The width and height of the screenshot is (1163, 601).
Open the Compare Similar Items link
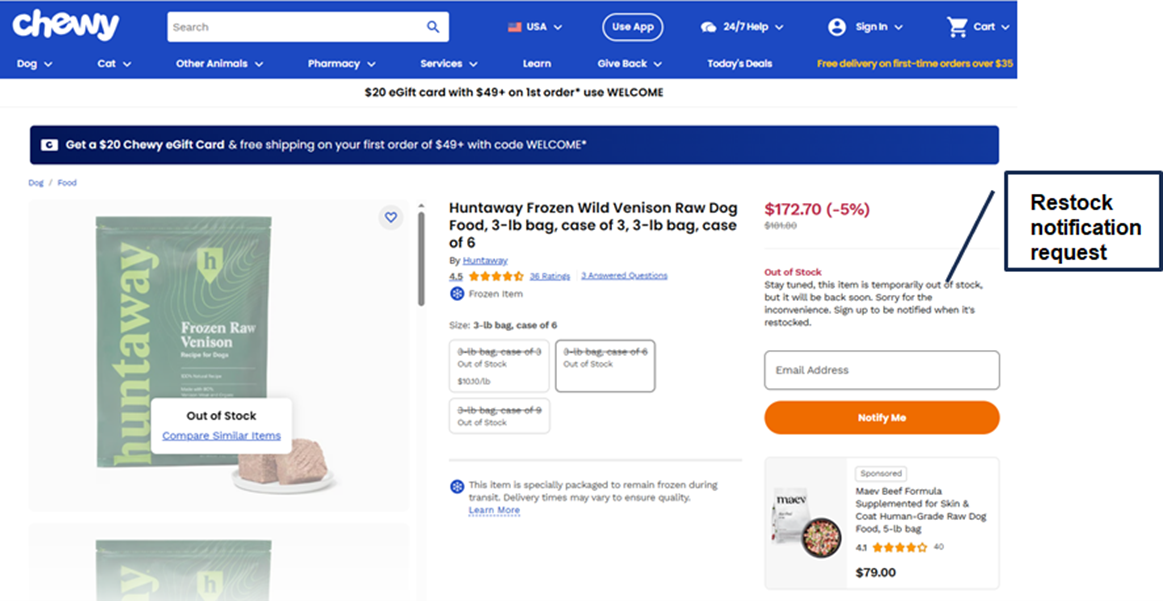point(221,436)
